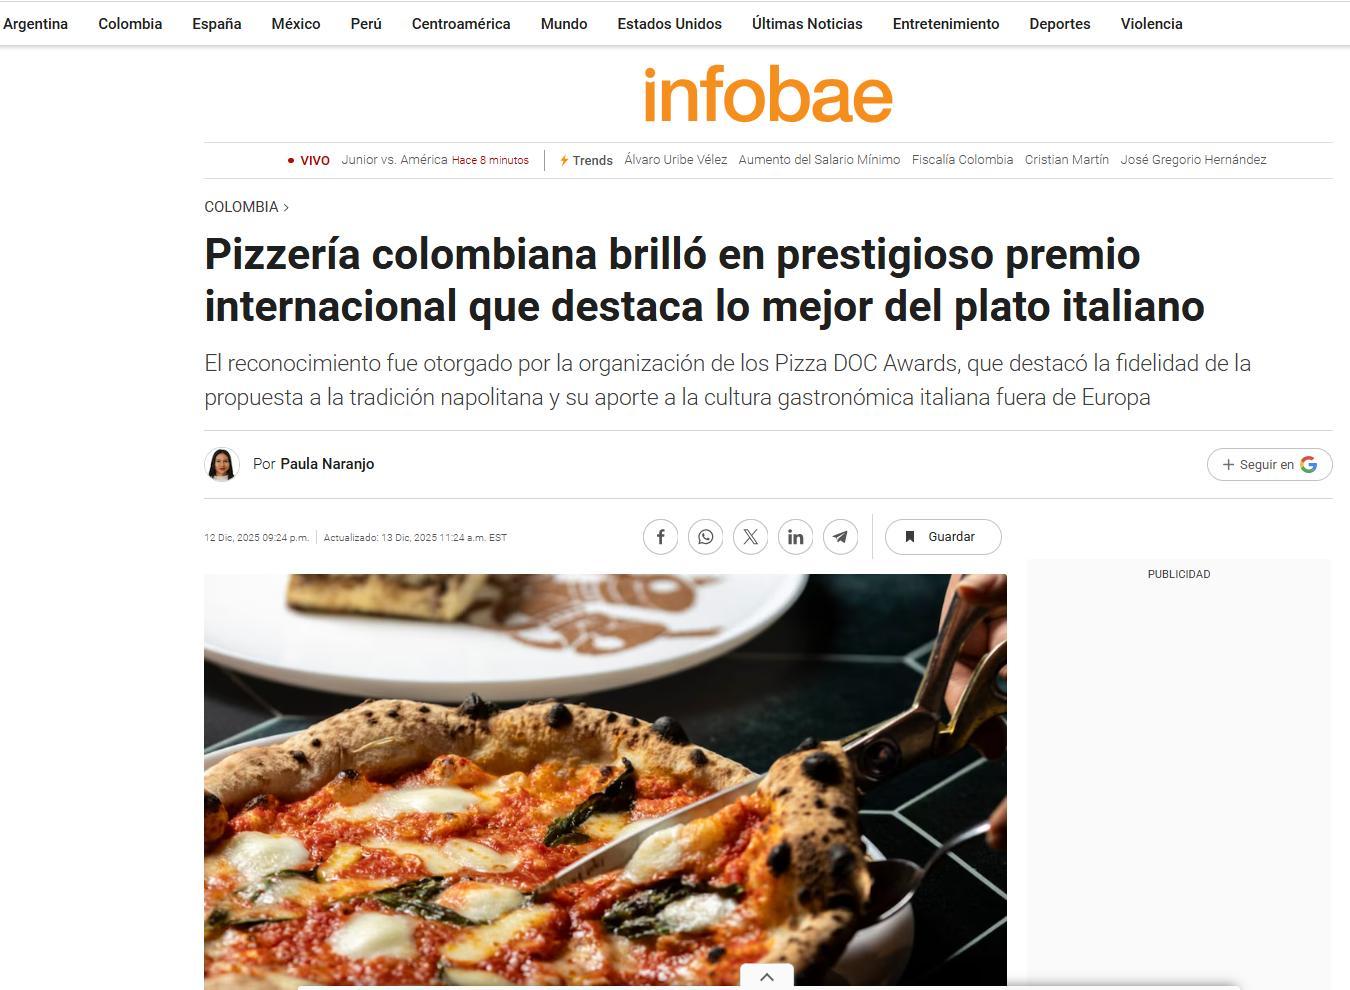Share article on Facebook
1350x990 pixels.
(x=660, y=537)
